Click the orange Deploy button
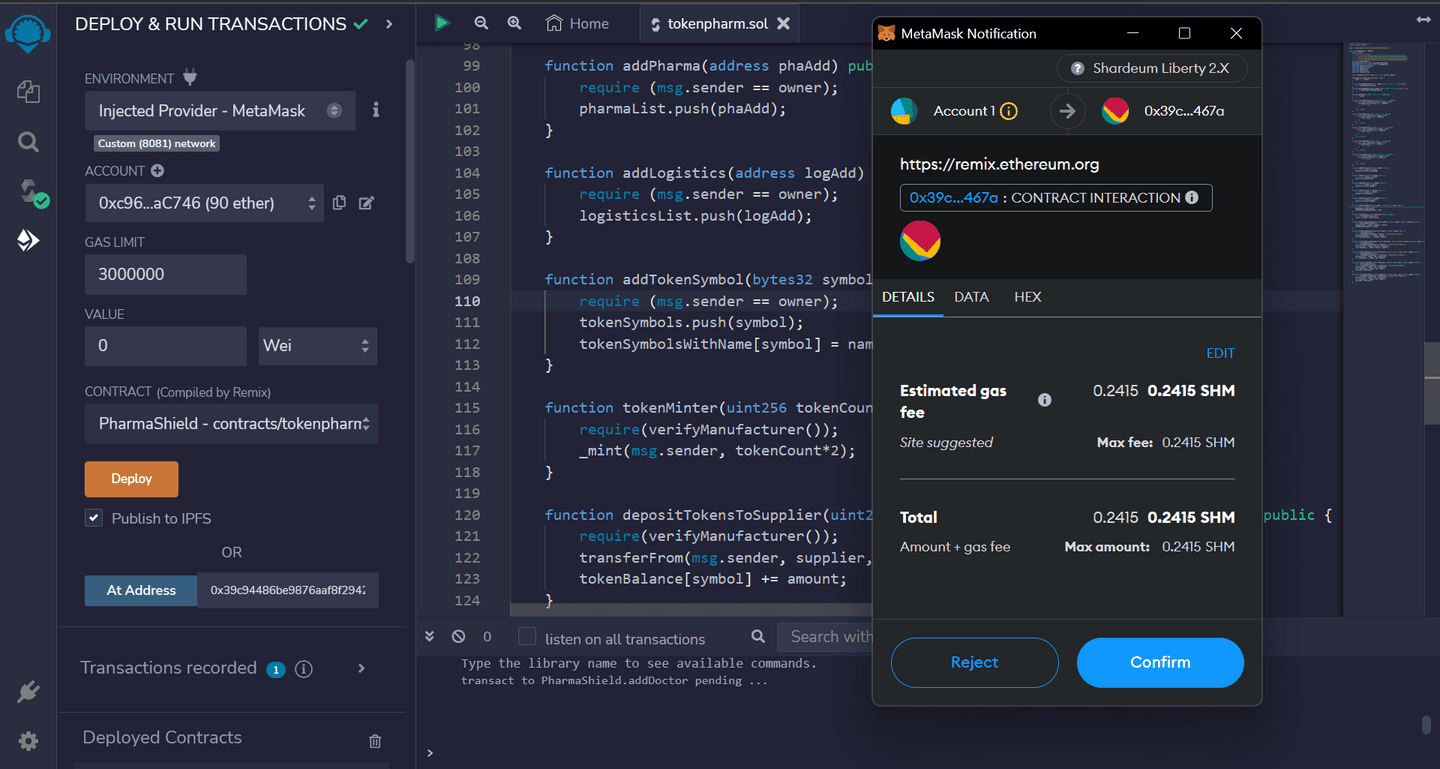This screenshot has height=769, width=1440. pyautogui.click(x=131, y=479)
